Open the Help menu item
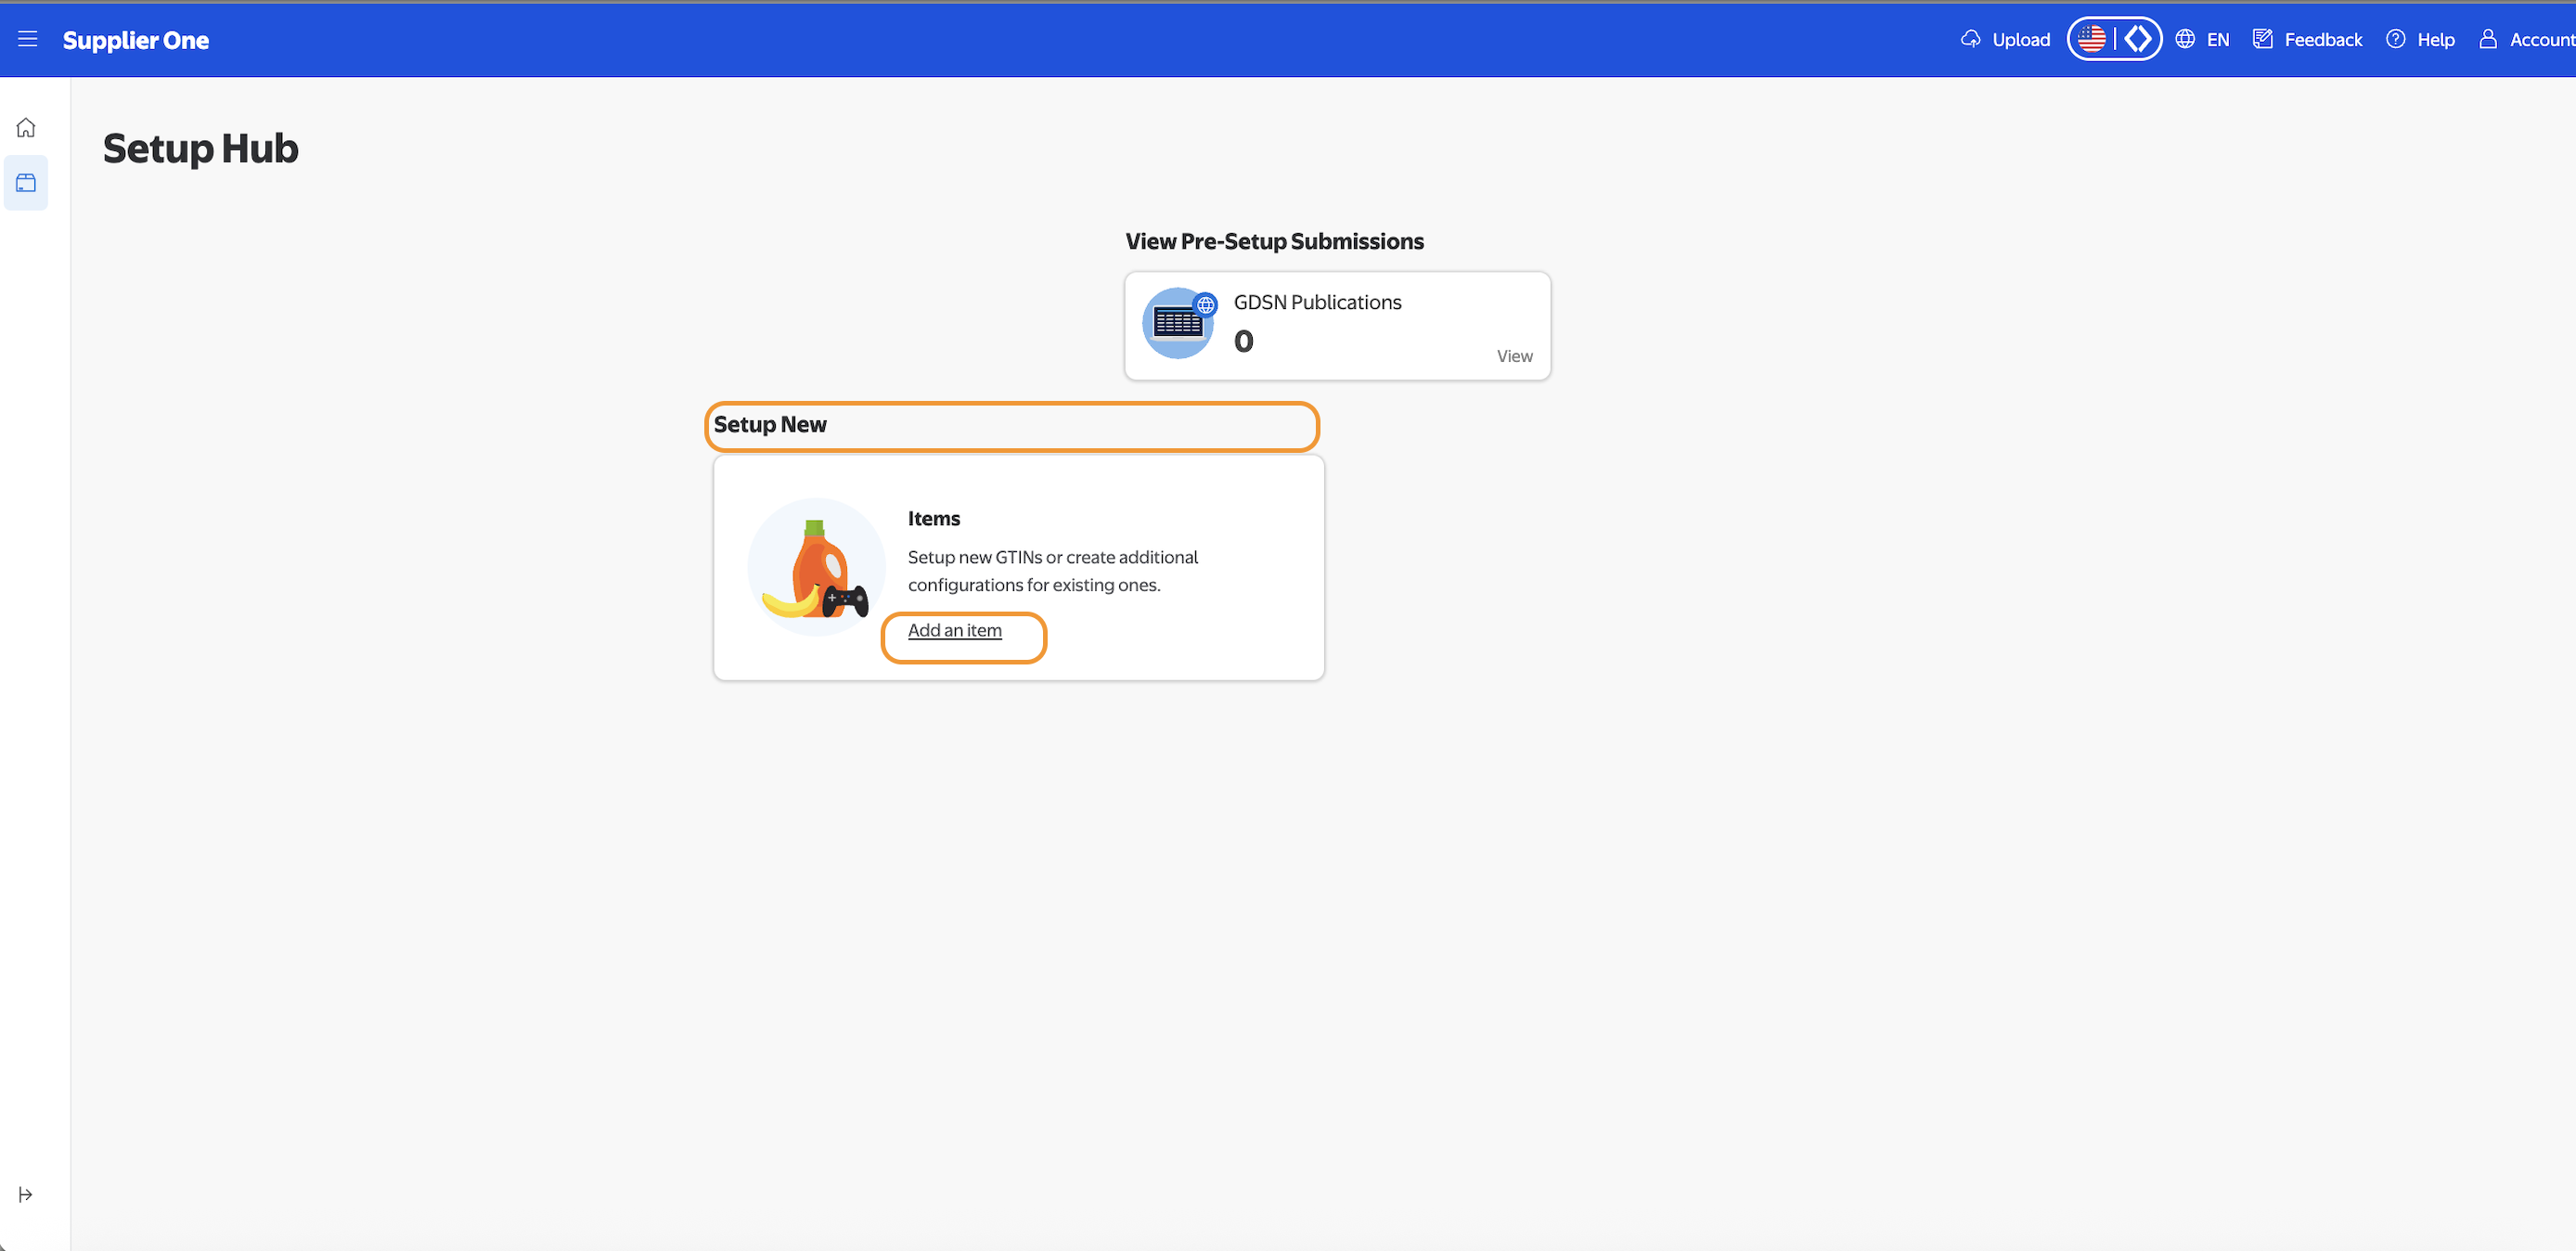2576x1251 pixels. point(2435,40)
